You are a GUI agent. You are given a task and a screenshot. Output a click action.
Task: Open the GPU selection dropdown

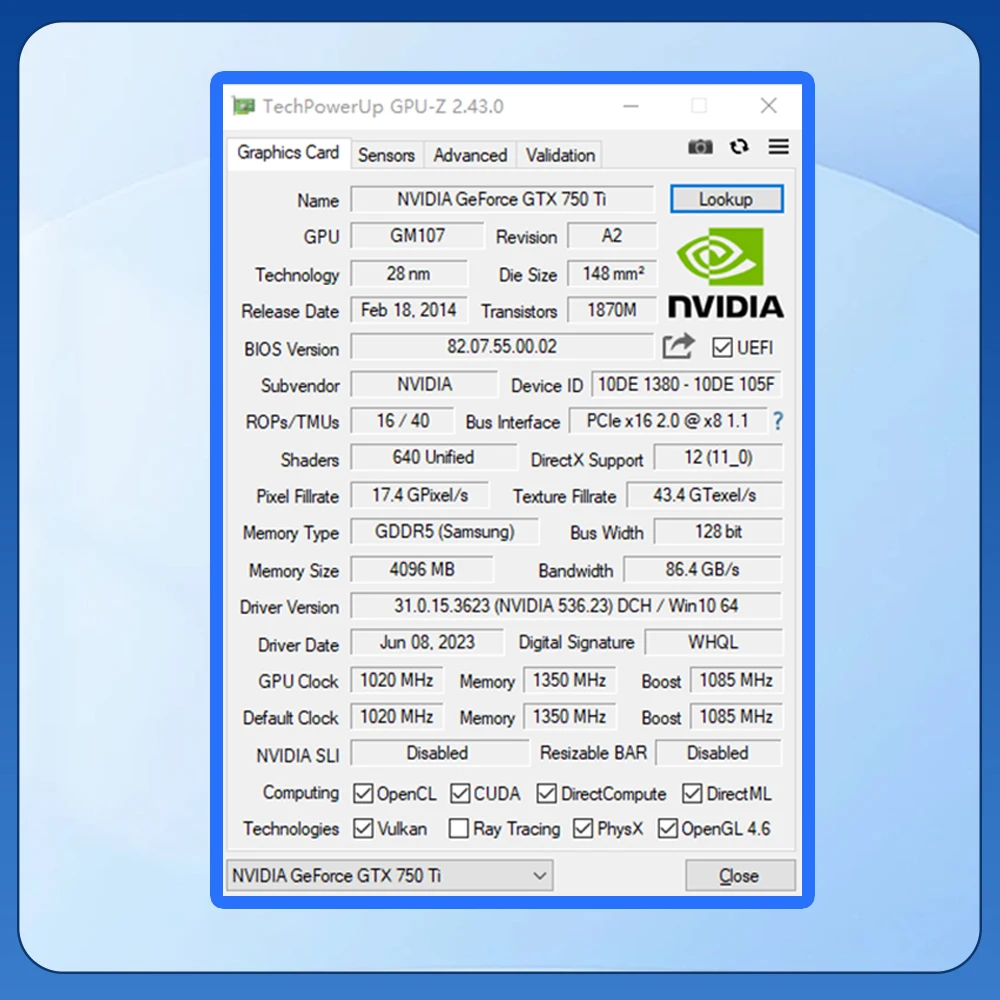[390, 876]
